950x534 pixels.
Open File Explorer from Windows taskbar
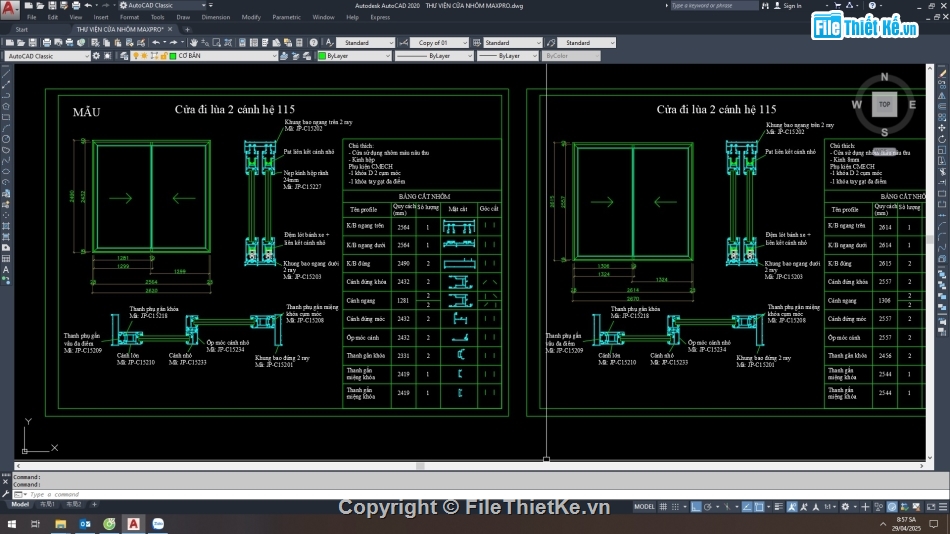click(61, 524)
